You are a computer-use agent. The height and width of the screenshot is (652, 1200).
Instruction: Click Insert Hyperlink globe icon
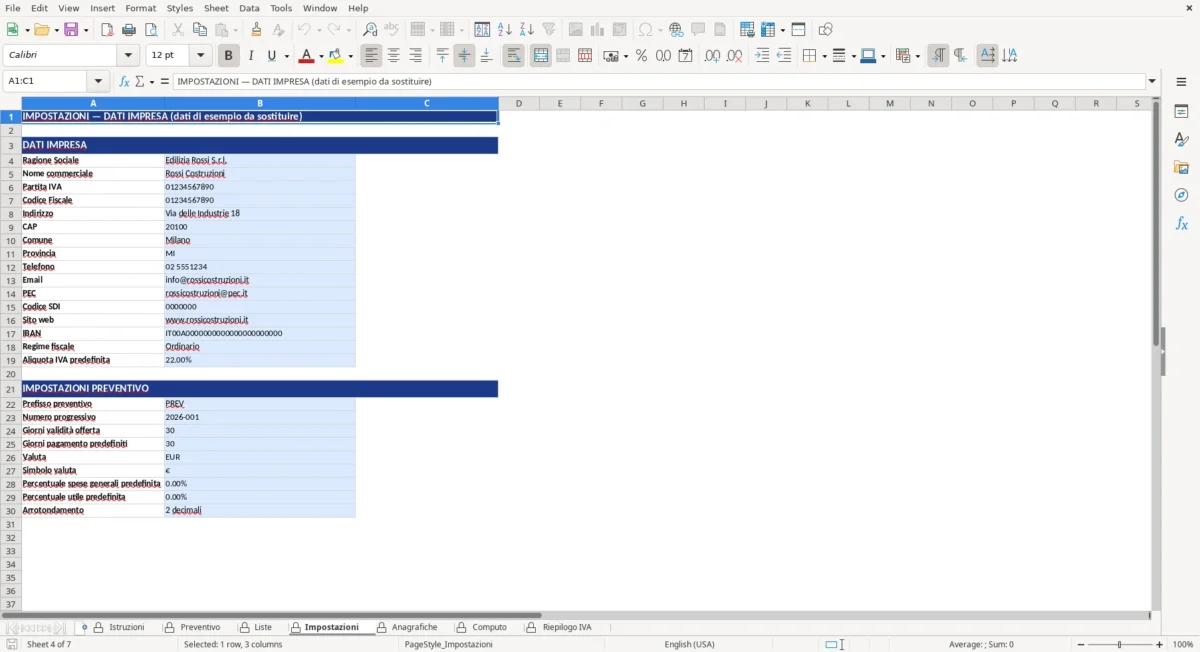tap(676, 30)
